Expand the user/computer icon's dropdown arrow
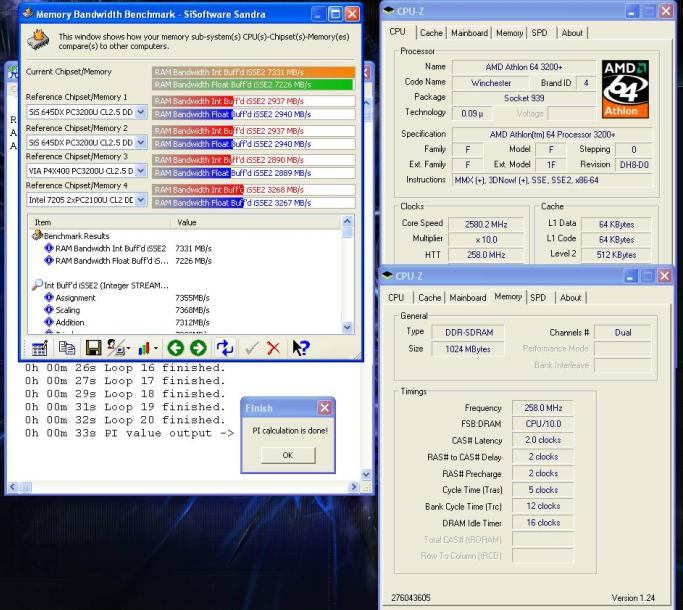 129,349
